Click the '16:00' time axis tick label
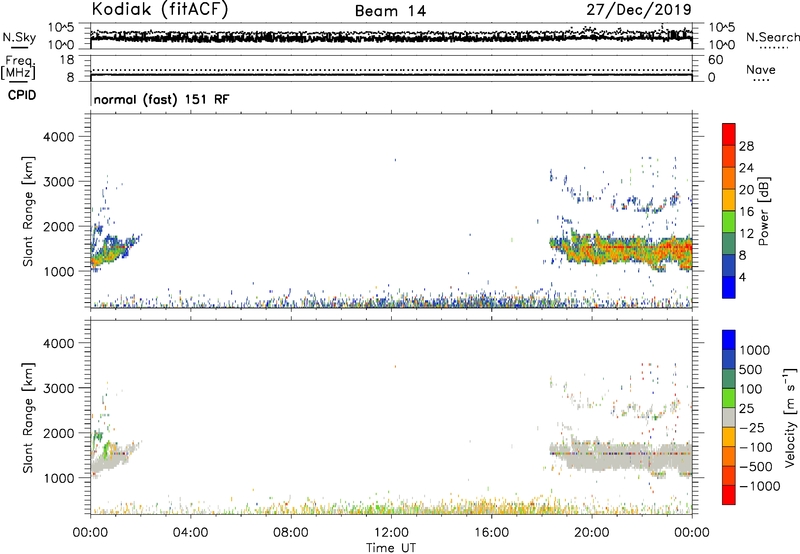Screen dimensions: 800x554 pyautogui.click(x=491, y=533)
